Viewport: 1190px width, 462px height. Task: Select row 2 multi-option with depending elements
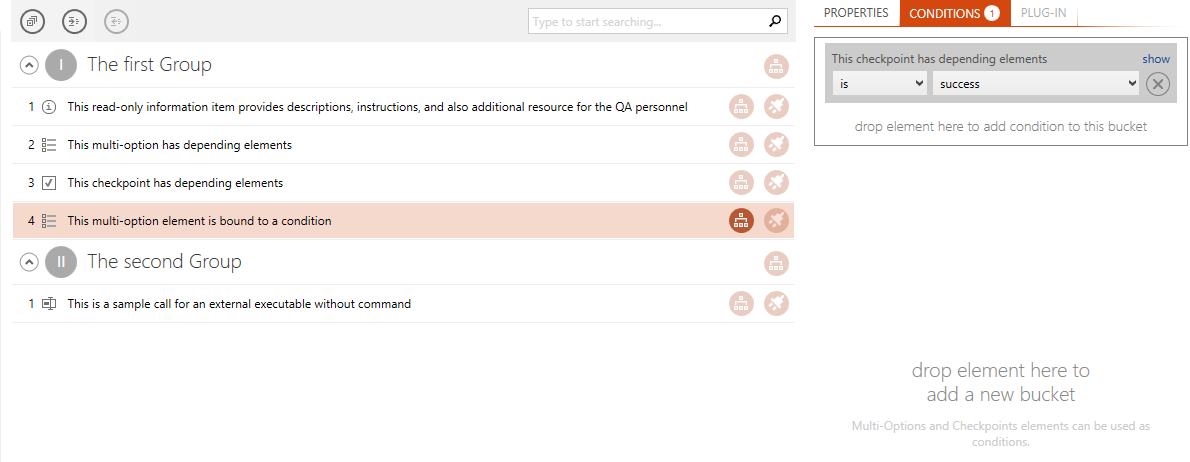click(x=404, y=145)
